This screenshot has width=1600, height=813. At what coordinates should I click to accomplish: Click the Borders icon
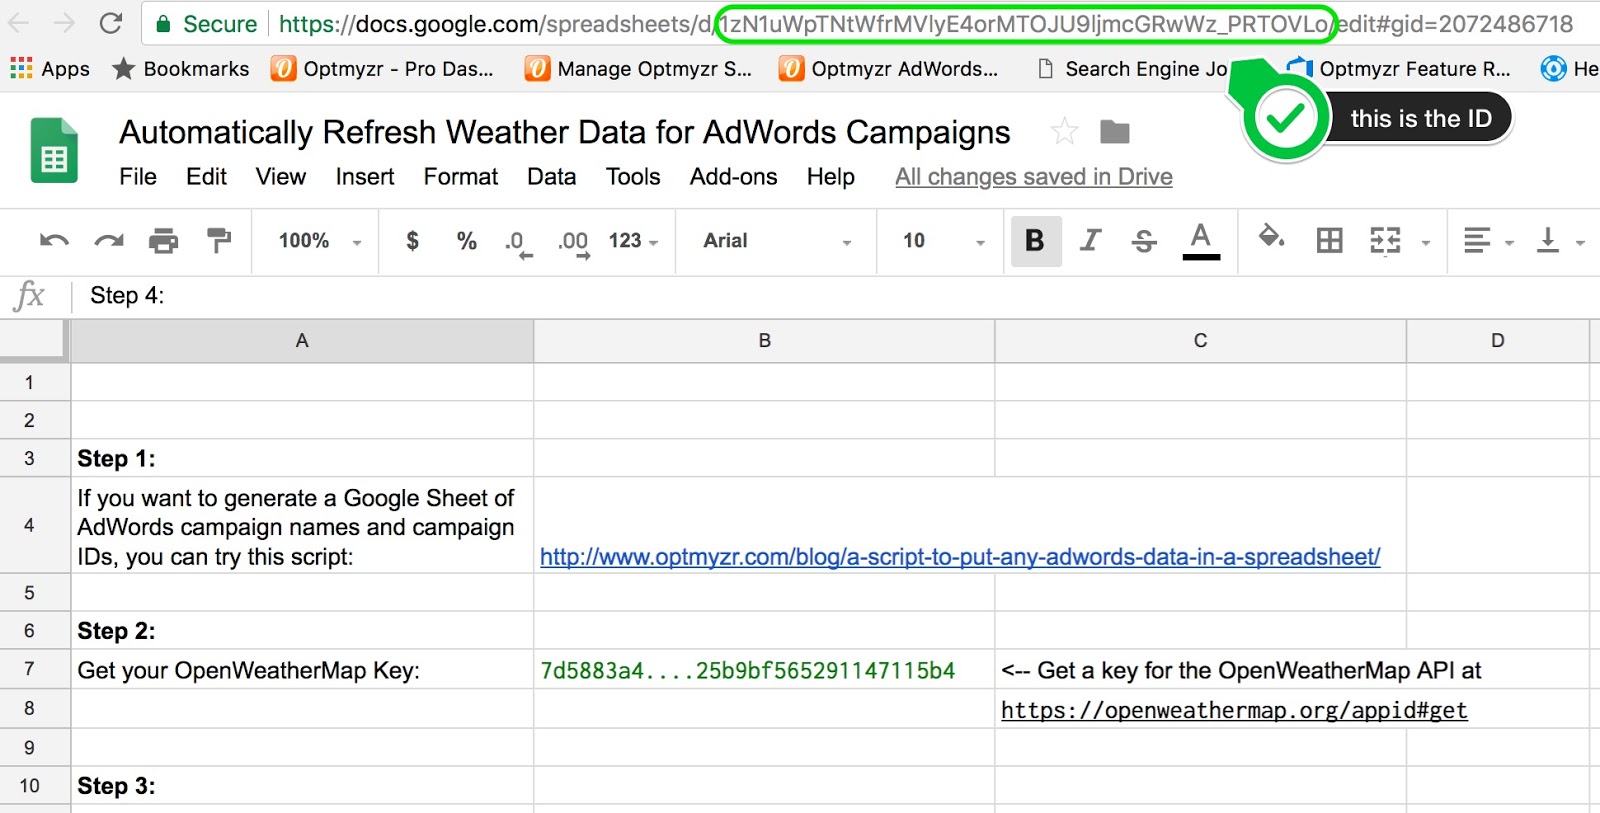1329,241
